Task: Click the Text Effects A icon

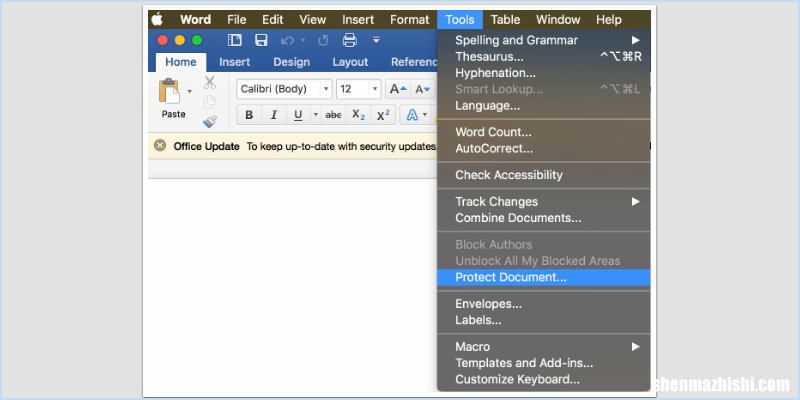Action: click(412, 115)
